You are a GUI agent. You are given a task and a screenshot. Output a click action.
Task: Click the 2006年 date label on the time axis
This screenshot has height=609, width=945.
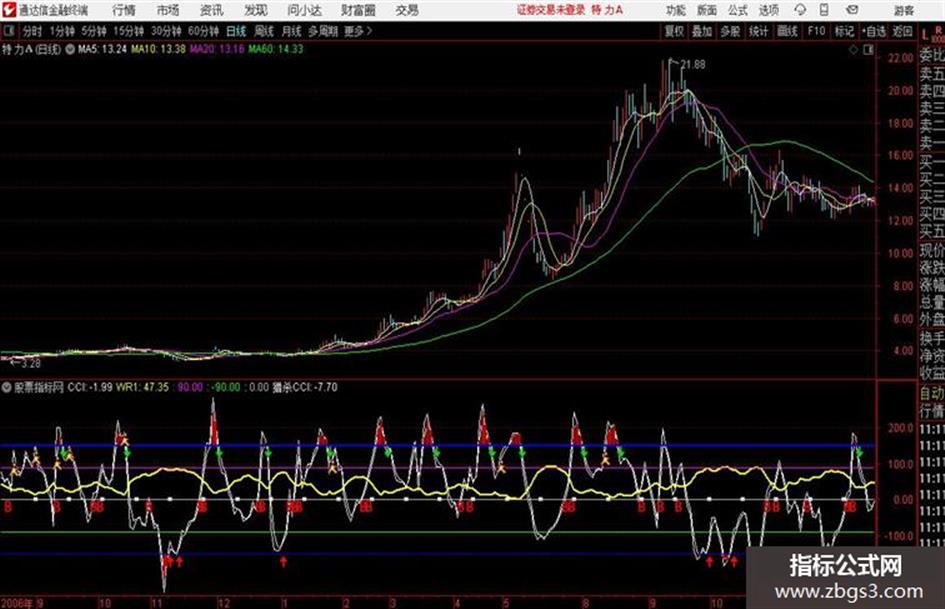click(17, 603)
